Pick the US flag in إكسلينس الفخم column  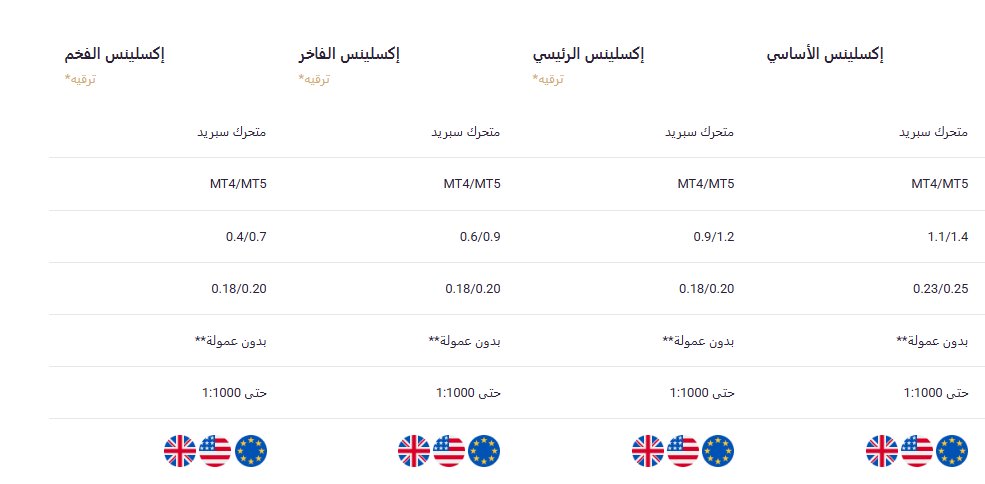click(215, 451)
